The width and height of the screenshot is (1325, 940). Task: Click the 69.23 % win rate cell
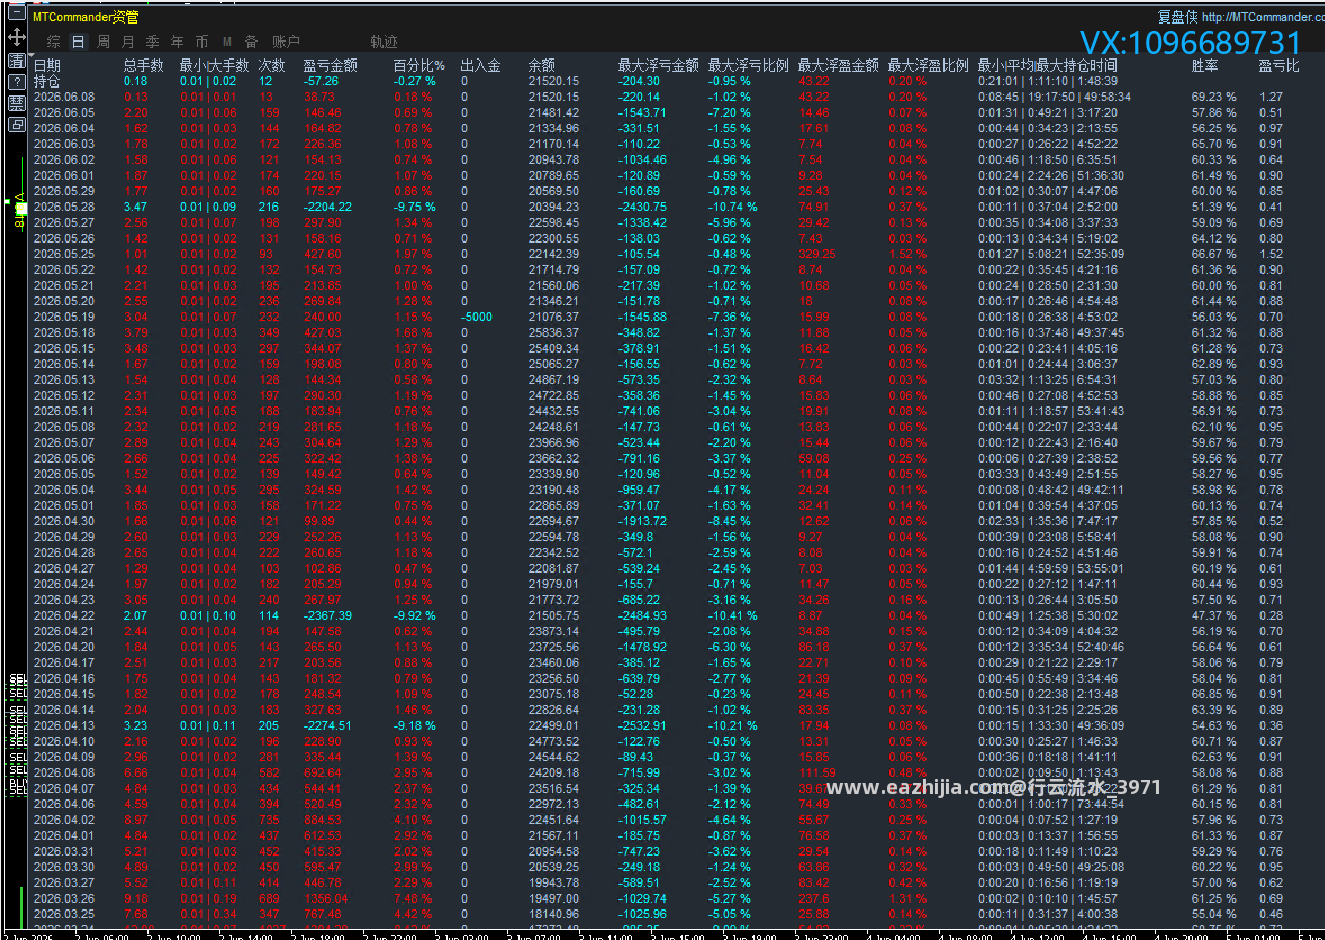pyautogui.click(x=1214, y=97)
